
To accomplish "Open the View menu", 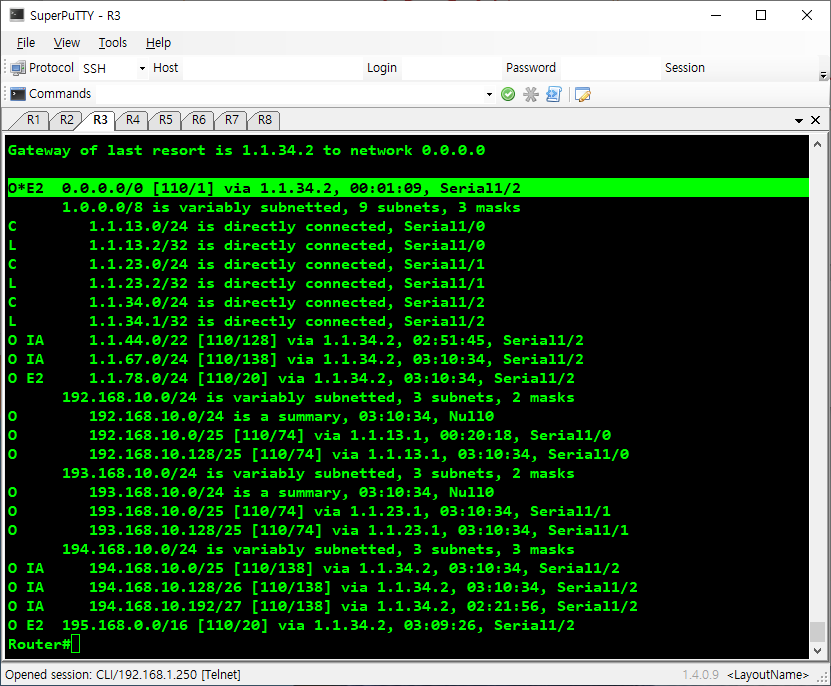I will (x=67, y=42).
